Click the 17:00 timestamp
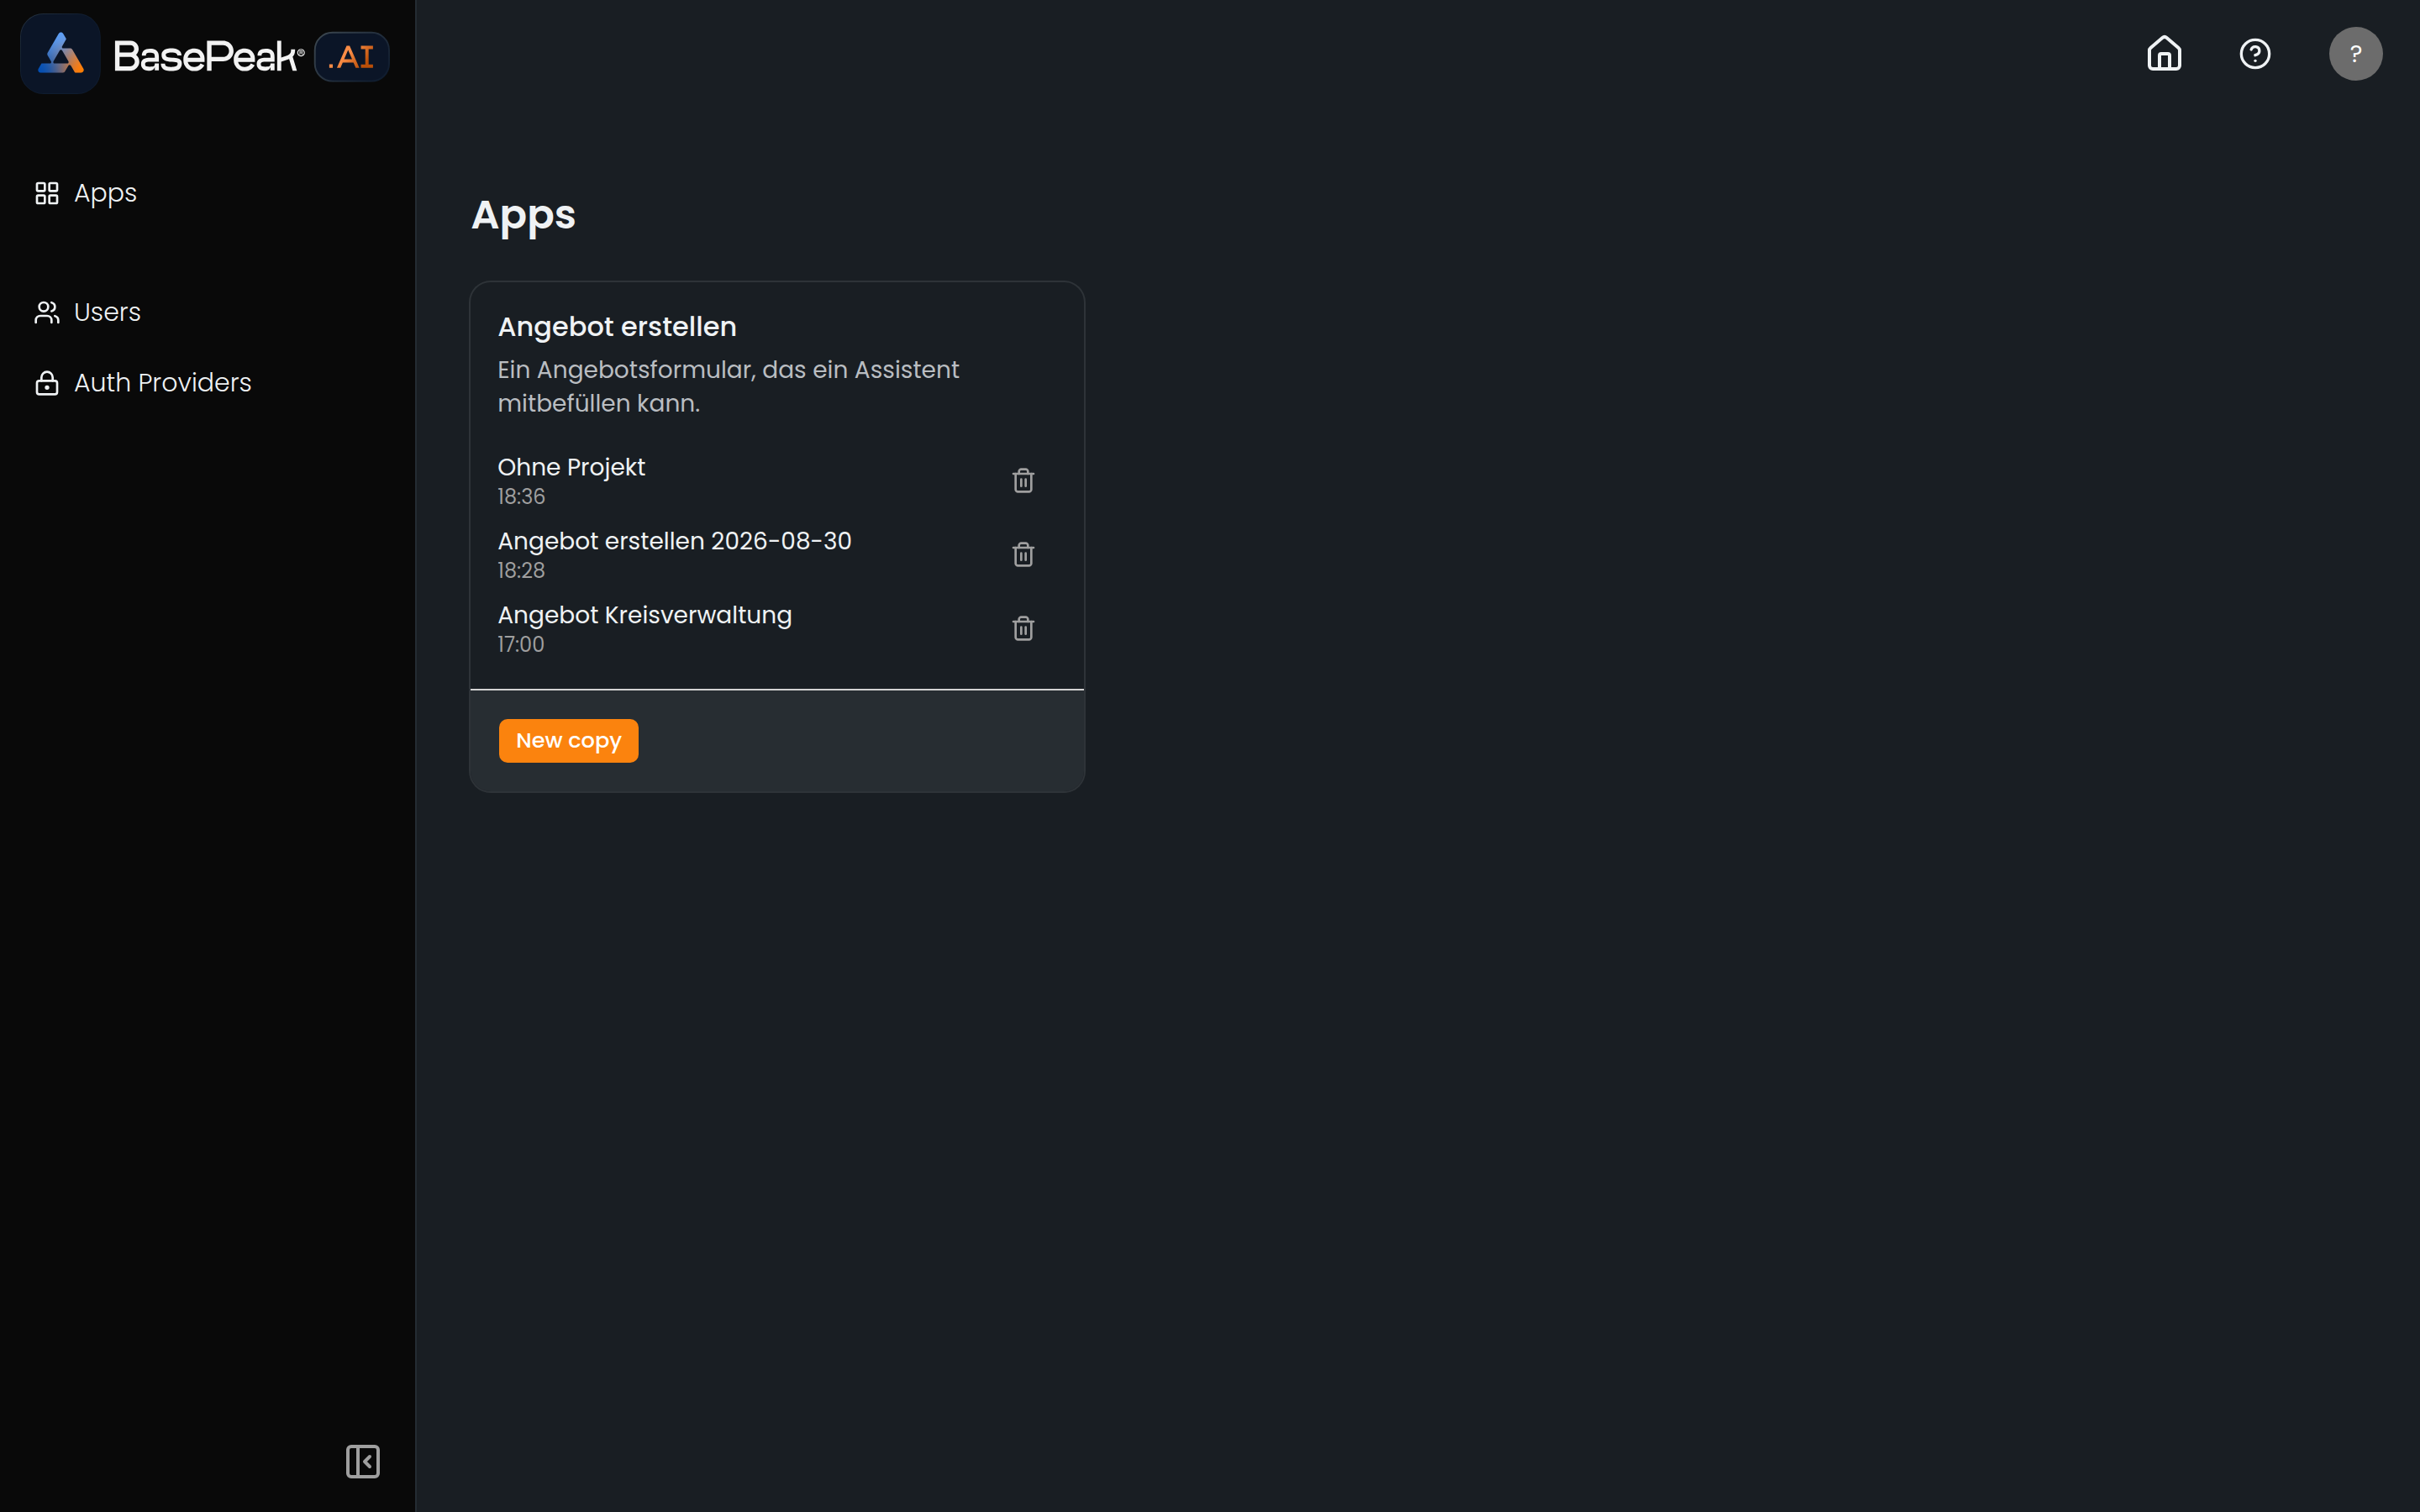Viewport: 2420px width, 1512px height. click(521, 645)
